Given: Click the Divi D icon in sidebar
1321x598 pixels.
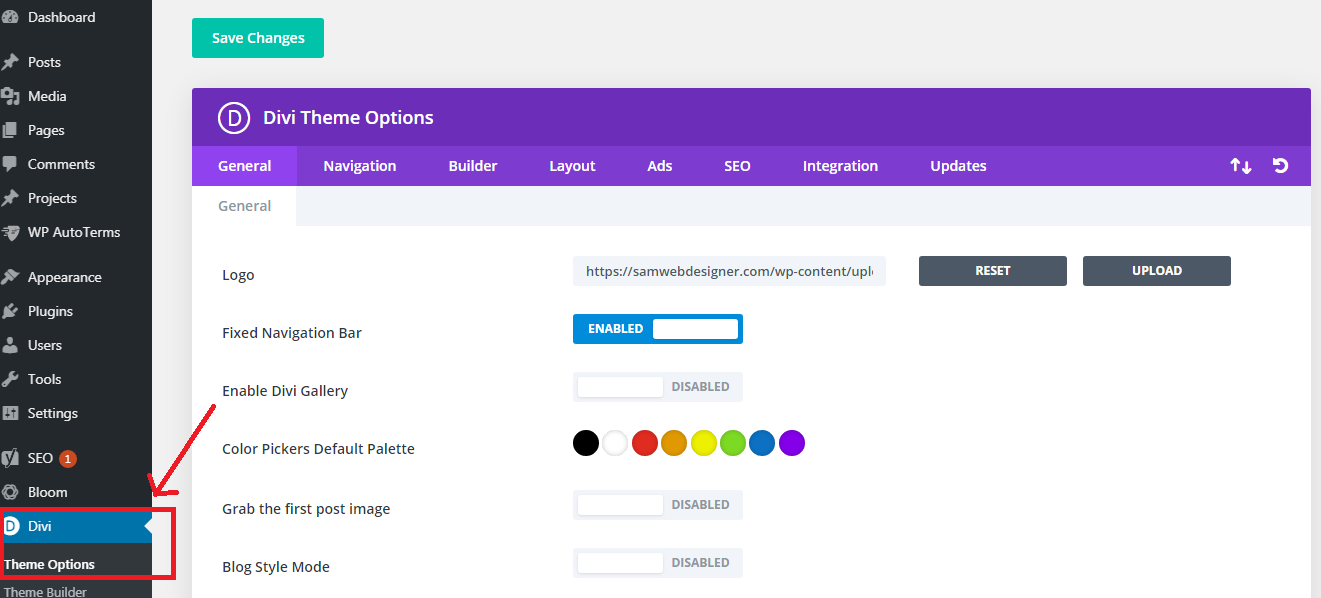Looking at the screenshot, I should click(11, 526).
